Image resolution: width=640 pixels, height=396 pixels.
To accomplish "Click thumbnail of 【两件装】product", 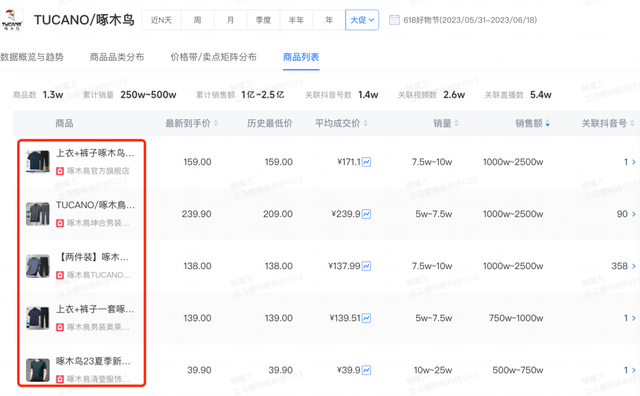I will 38,266.
